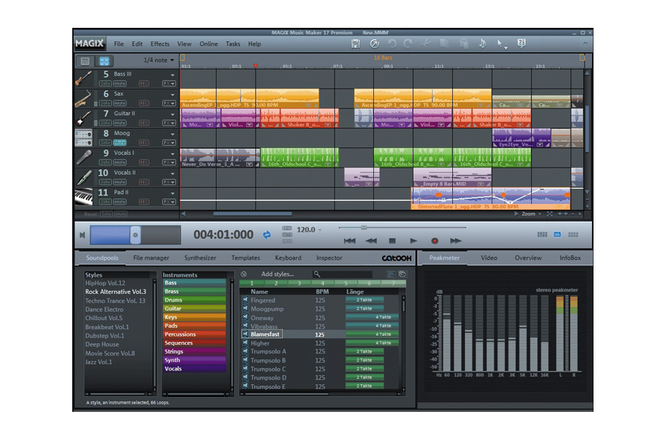Click the slider knob above transport buttons
The width and height of the screenshot is (665, 439).
click(364, 228)
